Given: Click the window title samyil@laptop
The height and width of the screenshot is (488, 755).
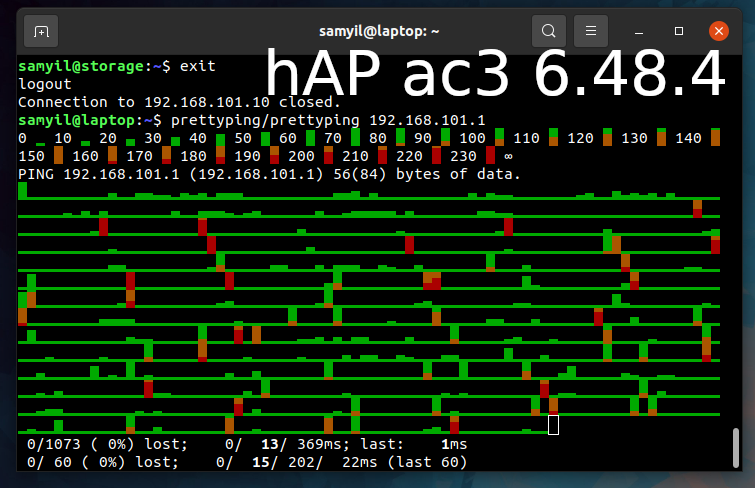Looking at the screenshot, I should pos(377,31).
